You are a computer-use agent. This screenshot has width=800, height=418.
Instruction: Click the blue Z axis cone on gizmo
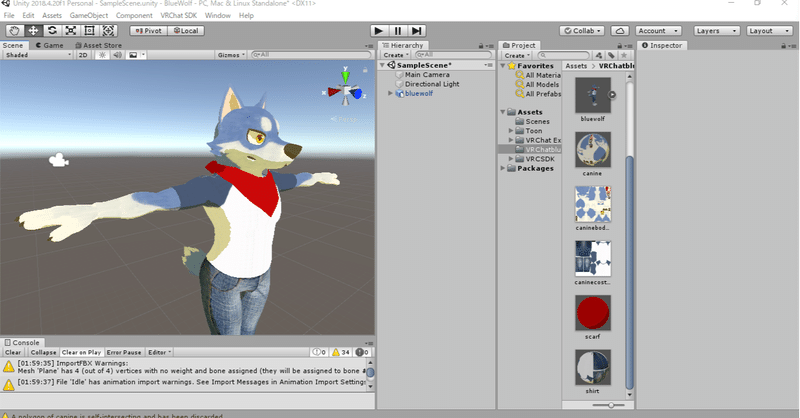tap(357, 93)
